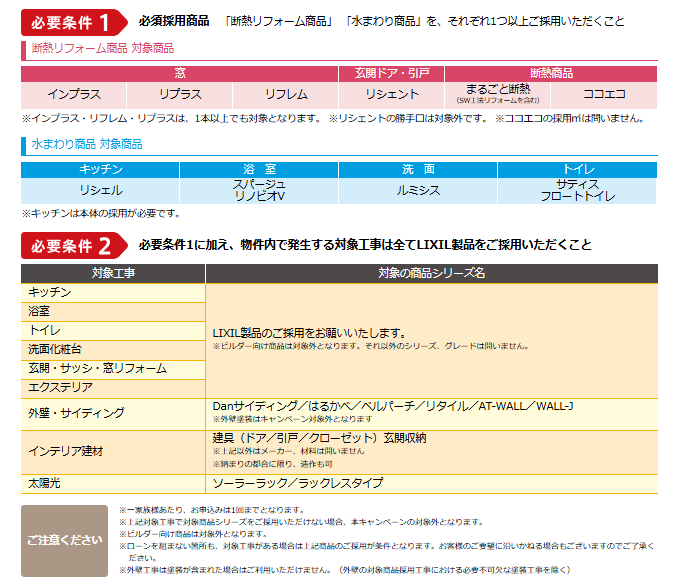Viewport: 683px width, 586px height.
Task: Select the 水まわり商品 対象商品 heading
Action: tap(87, 144)
